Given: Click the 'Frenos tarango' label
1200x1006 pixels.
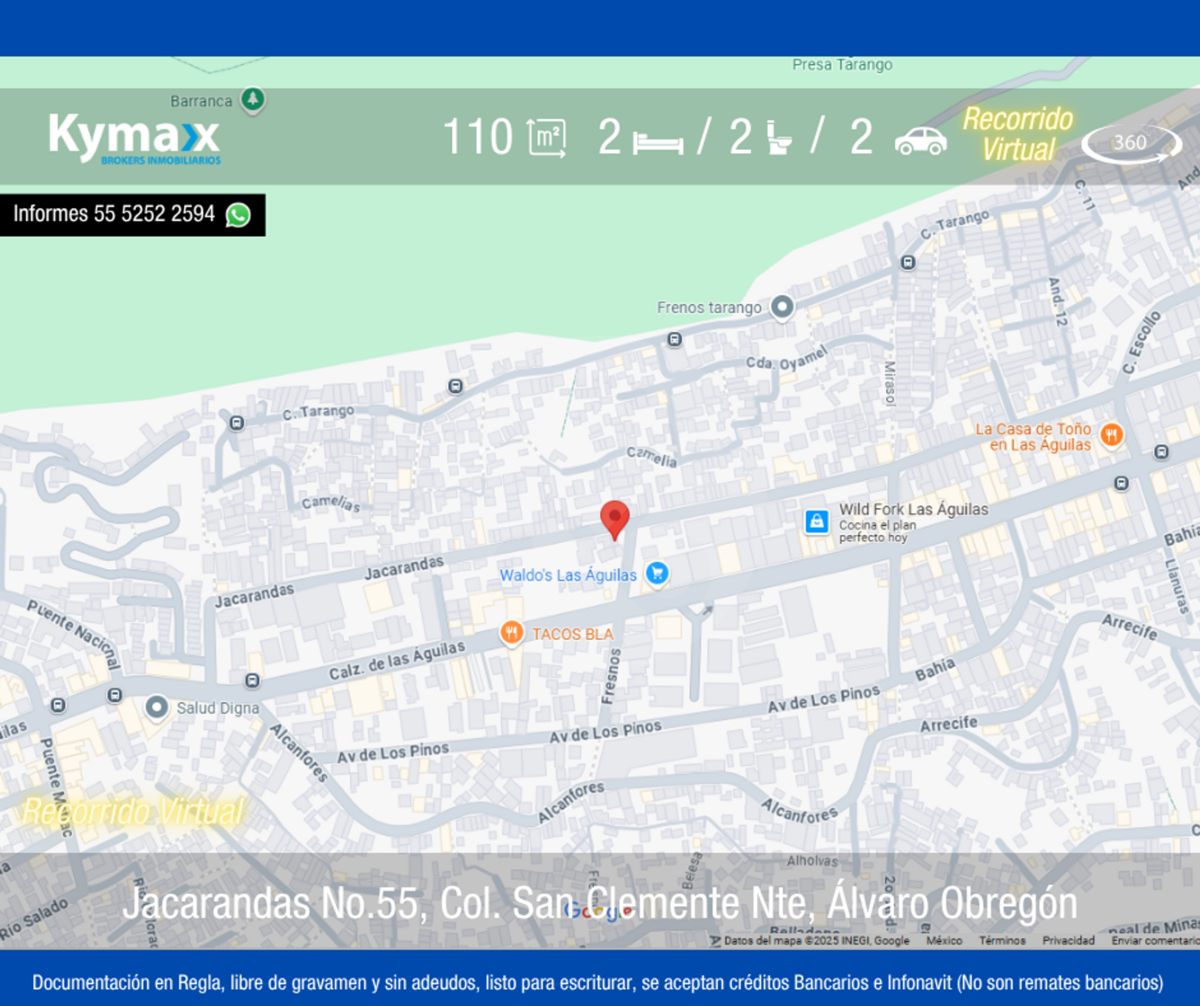Looking at the screenshot, I should [x=709, y=307].
